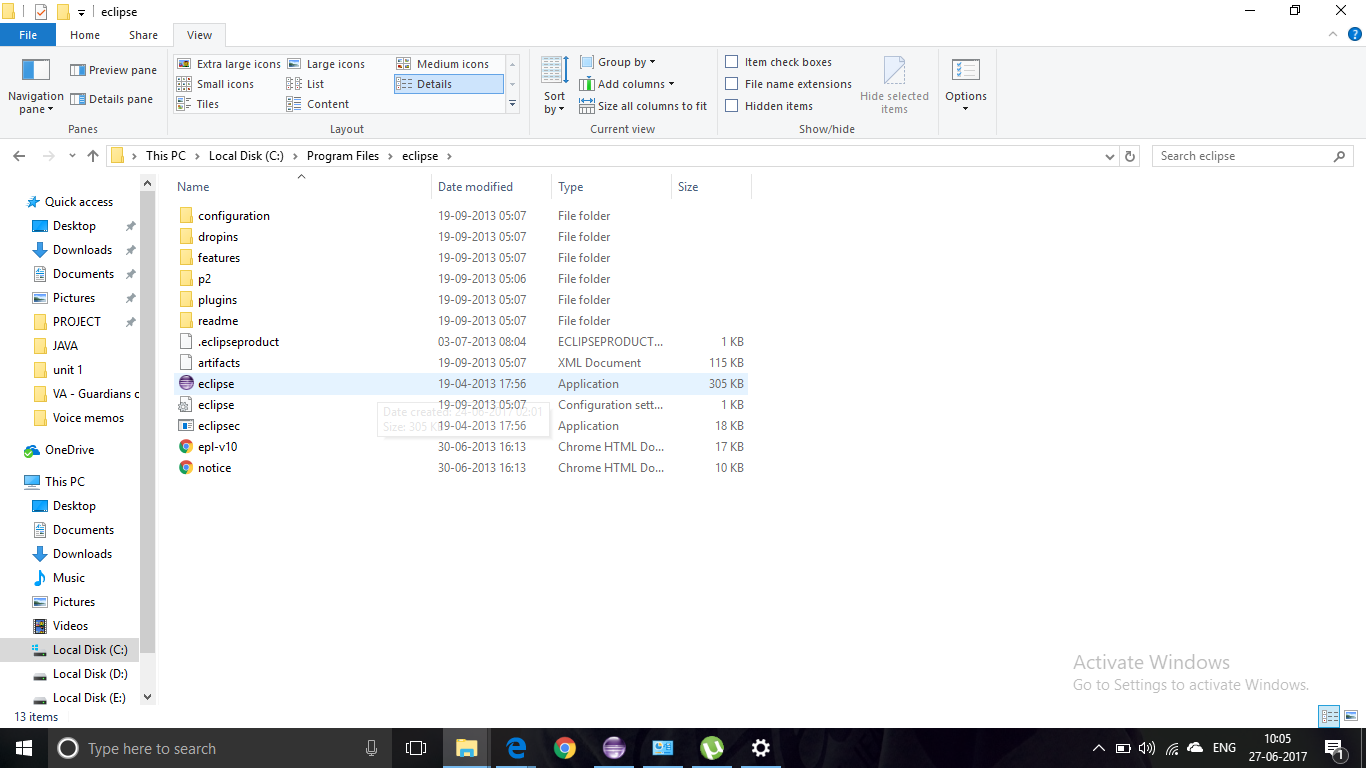Open the File menu
1366x768 pixels.
click(x=28, y=34)
